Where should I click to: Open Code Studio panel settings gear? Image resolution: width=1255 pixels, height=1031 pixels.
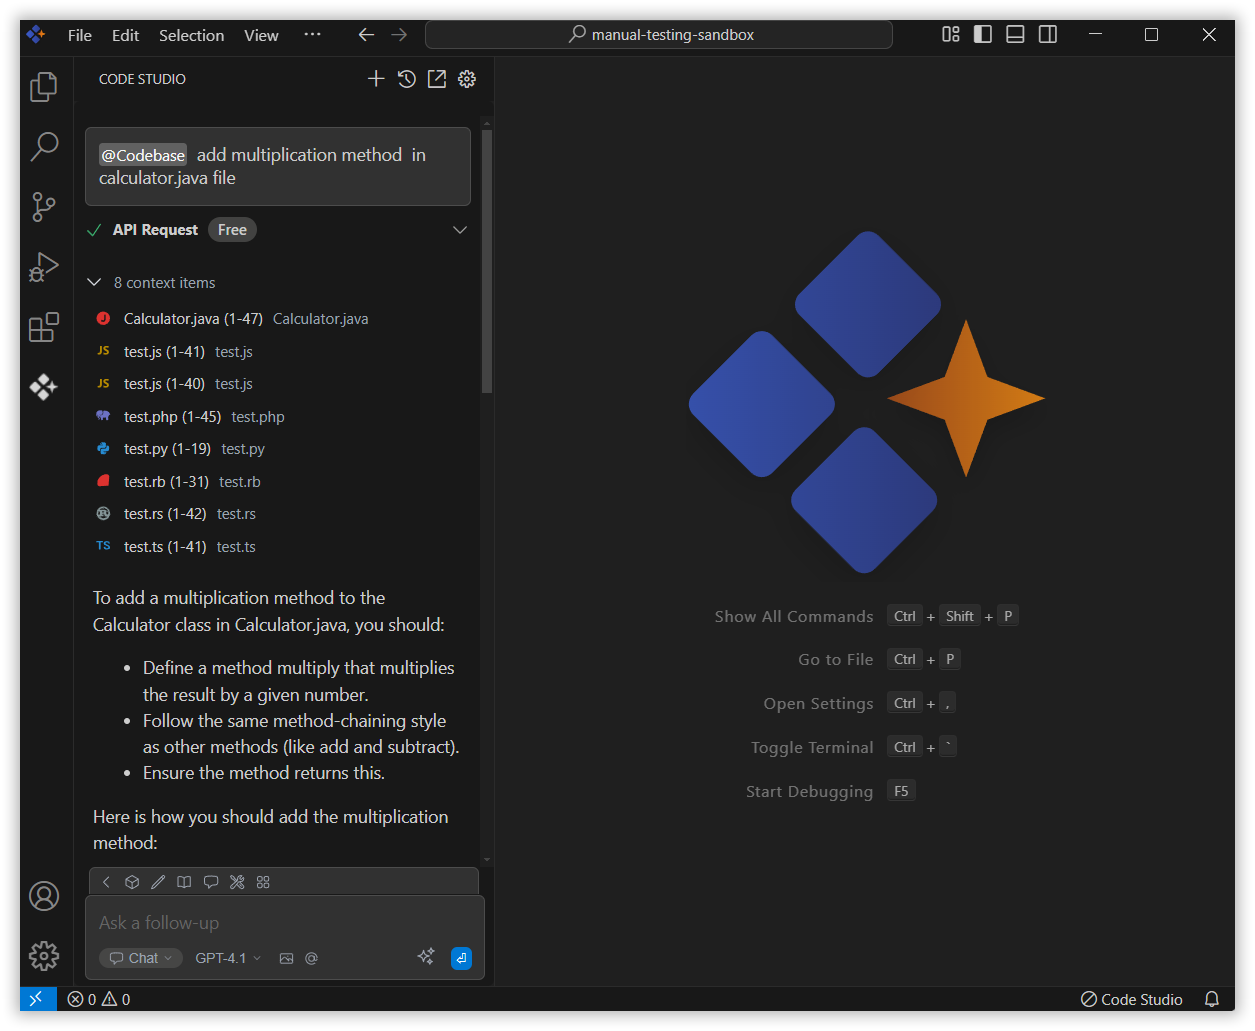[467, 79]
